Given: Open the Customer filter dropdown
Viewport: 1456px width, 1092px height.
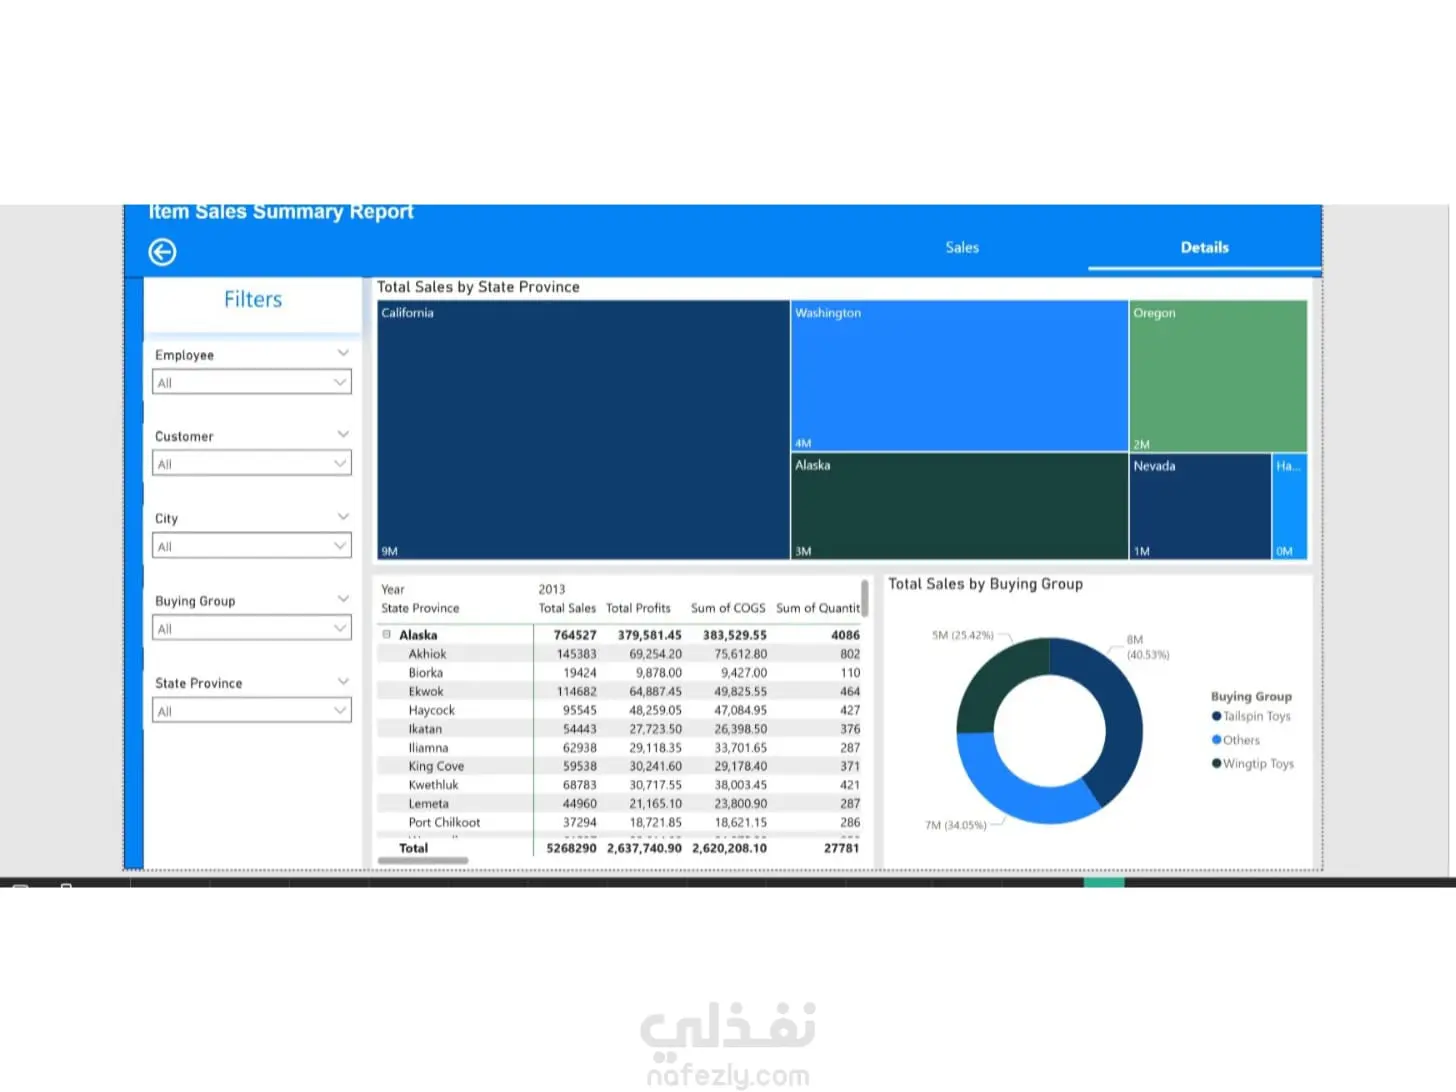Looking at the screenshot, I should pyautogui.click(x=252, y=463).
